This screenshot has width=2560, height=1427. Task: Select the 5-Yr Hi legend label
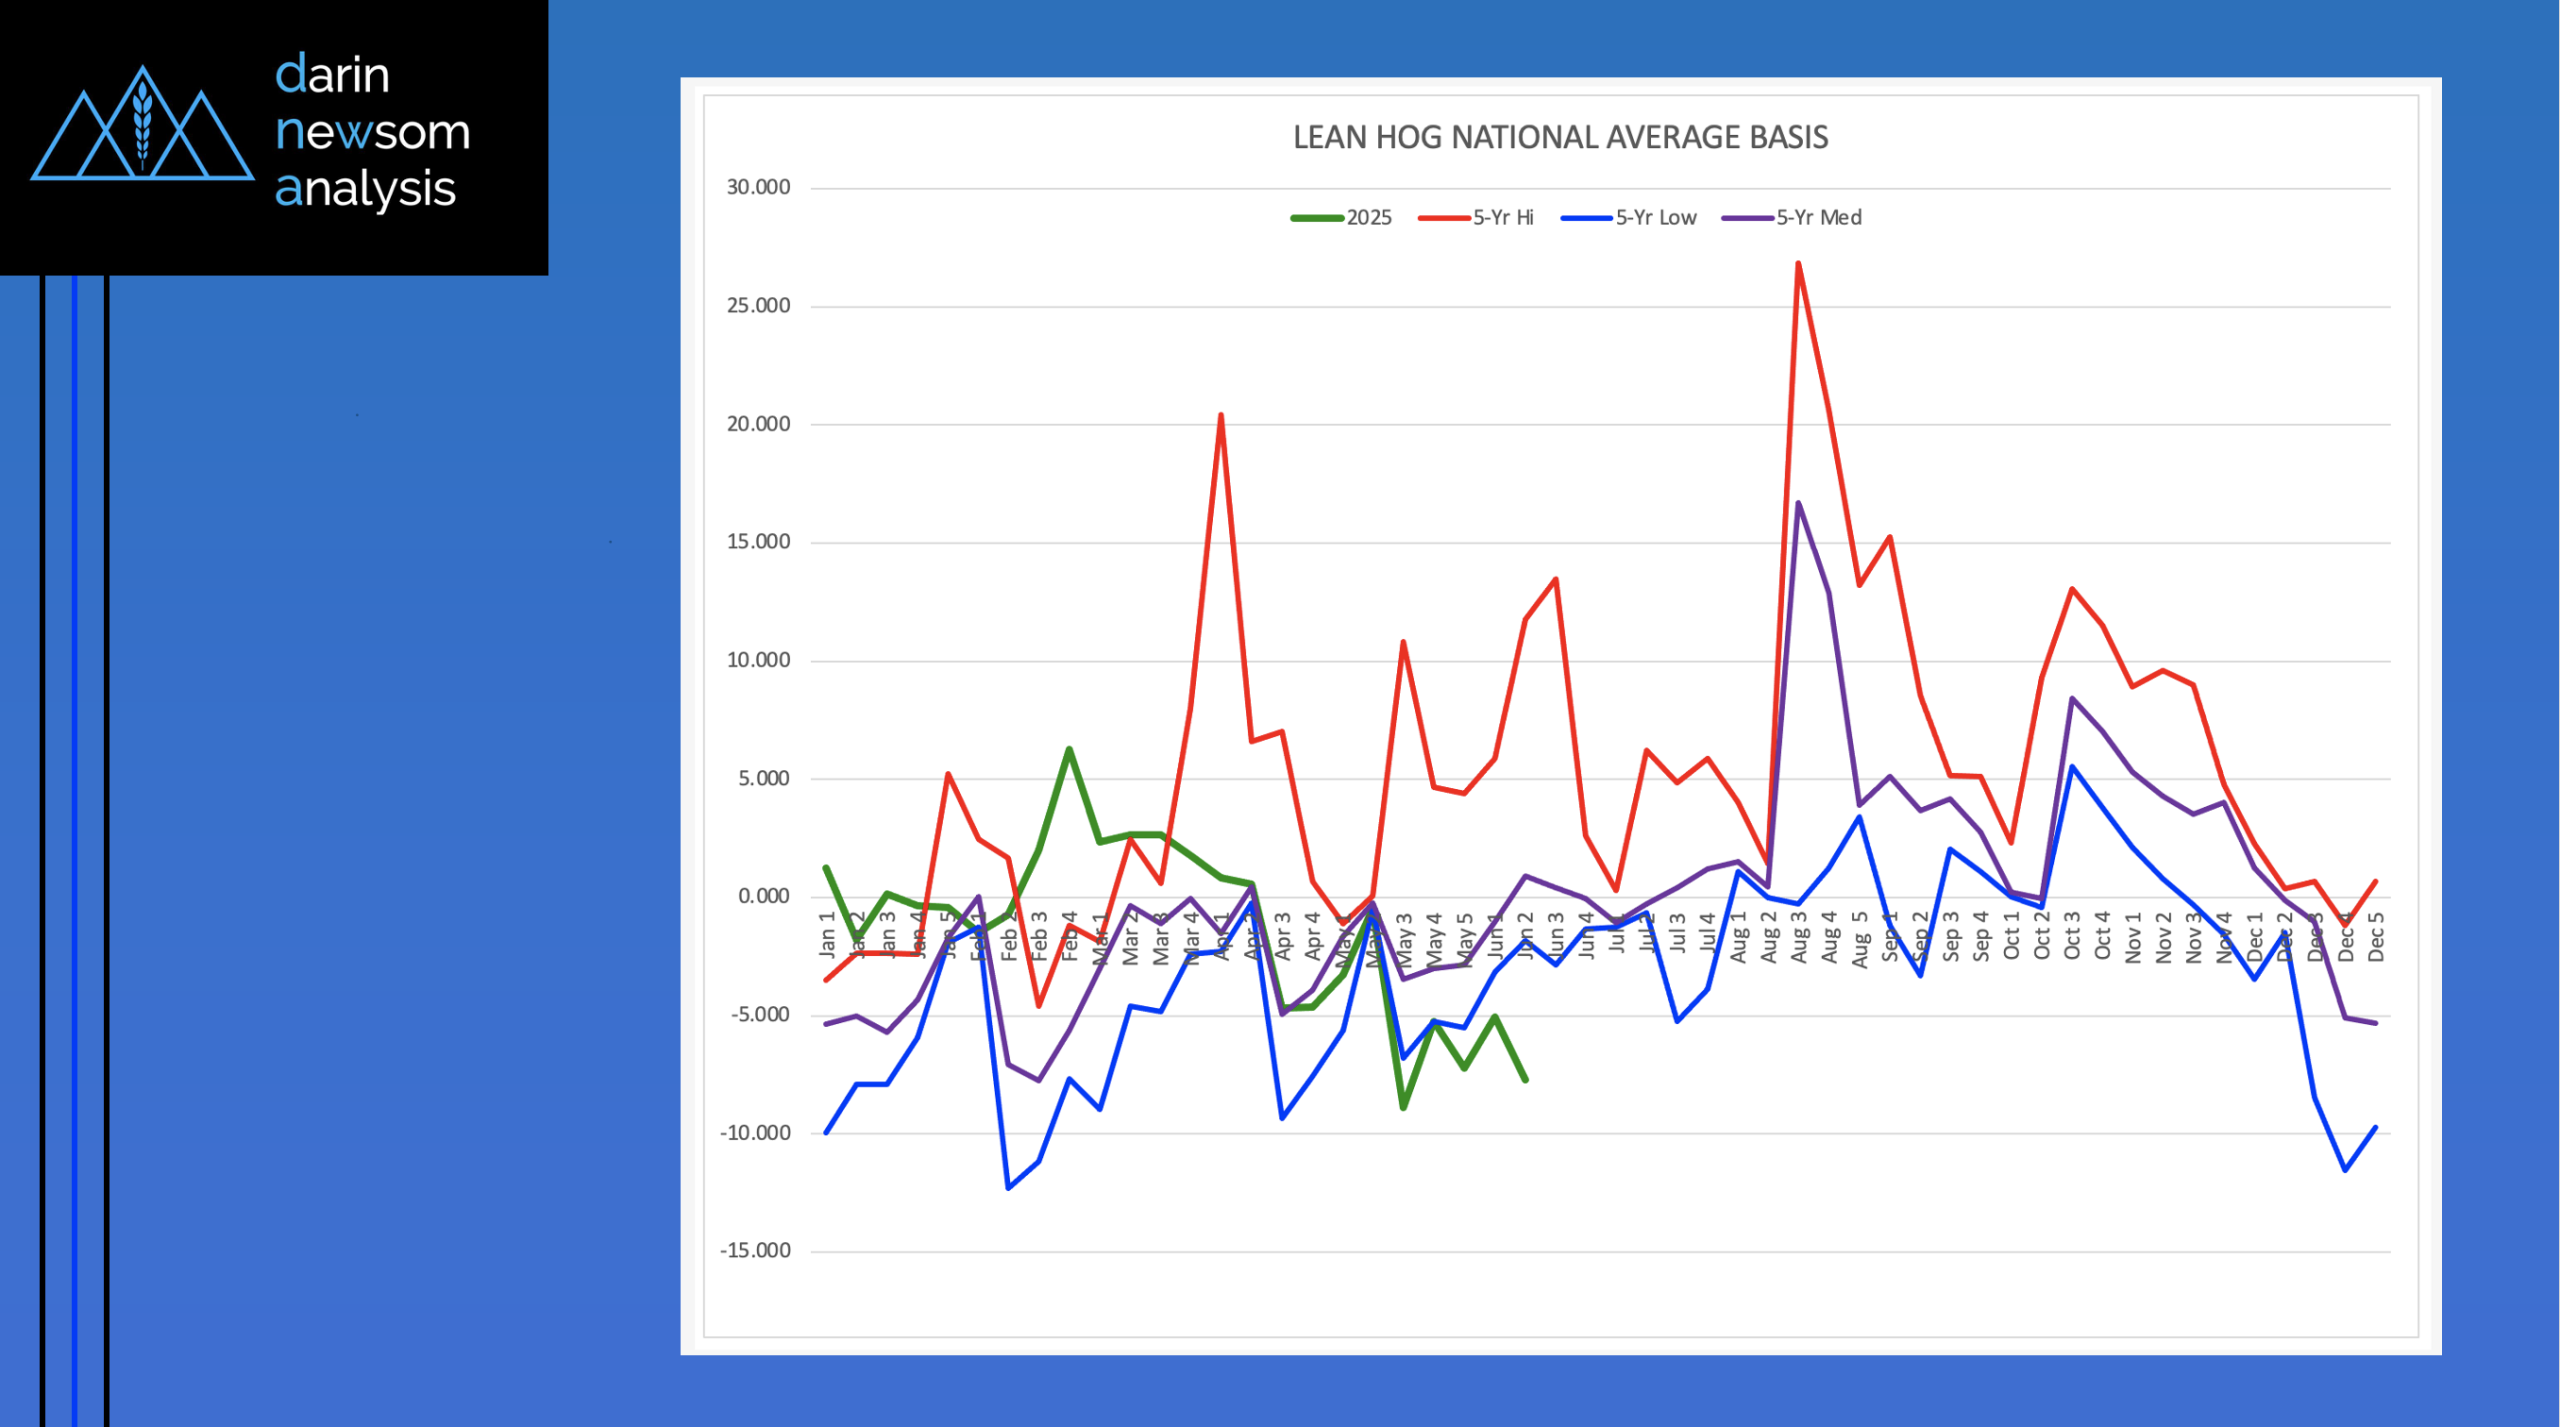click(x=1503, y=218)
